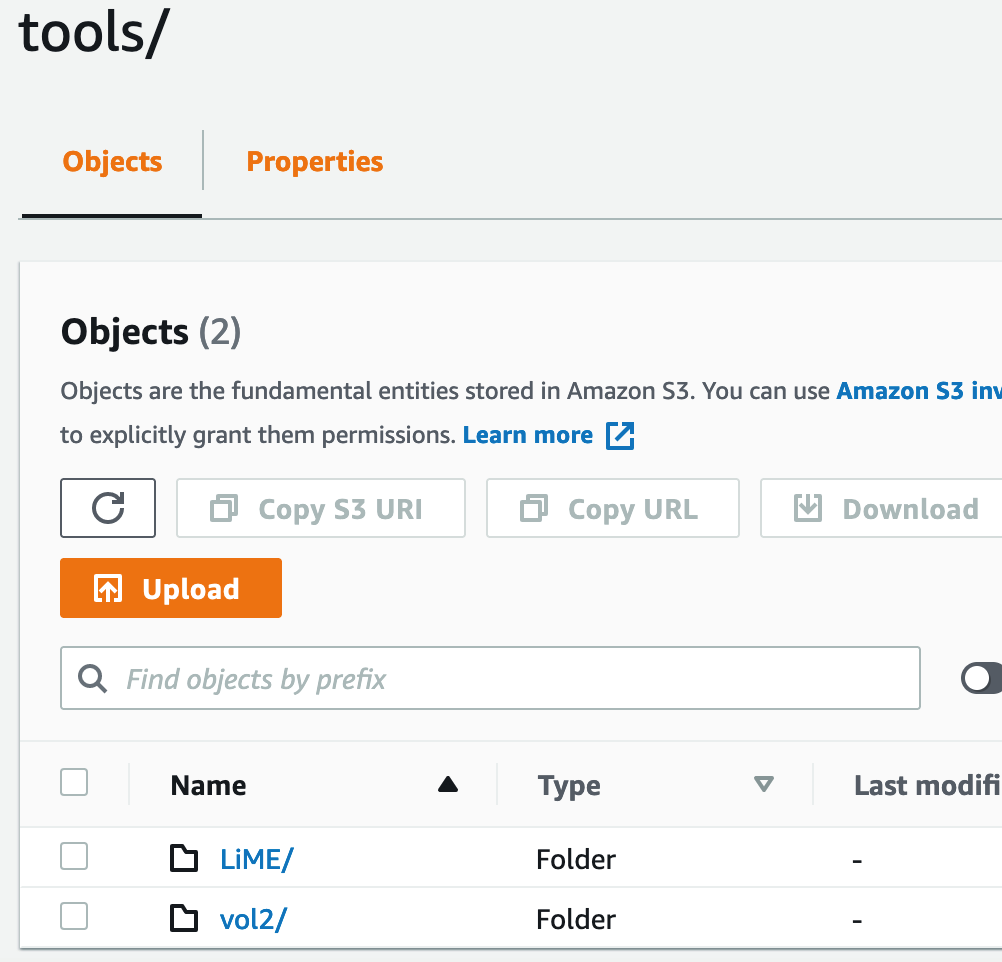The image size is (1002, 962).
Task: Check the select-all checkbox in table header
Action: click(74, 782)
